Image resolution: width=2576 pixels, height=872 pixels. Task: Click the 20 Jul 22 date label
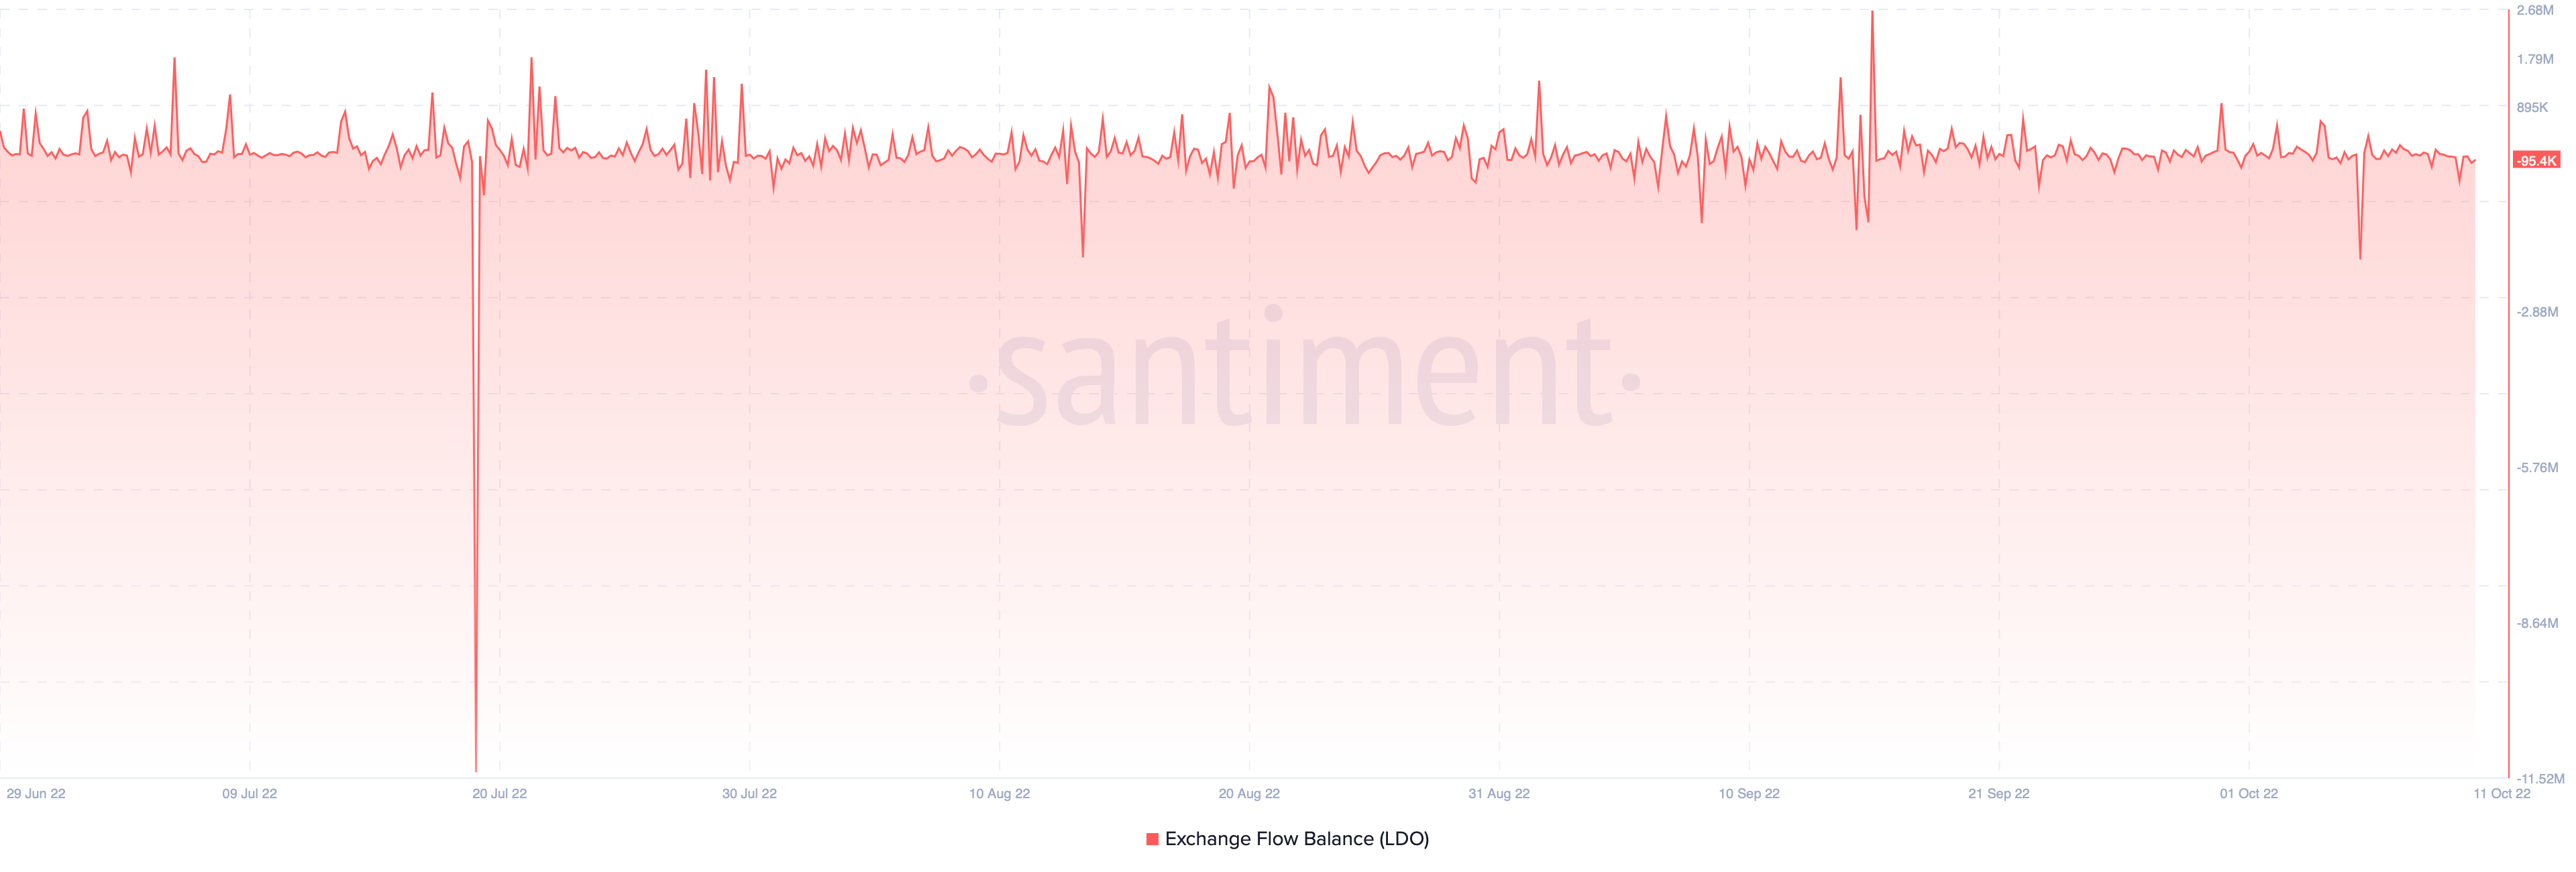[x=500, y=793]
